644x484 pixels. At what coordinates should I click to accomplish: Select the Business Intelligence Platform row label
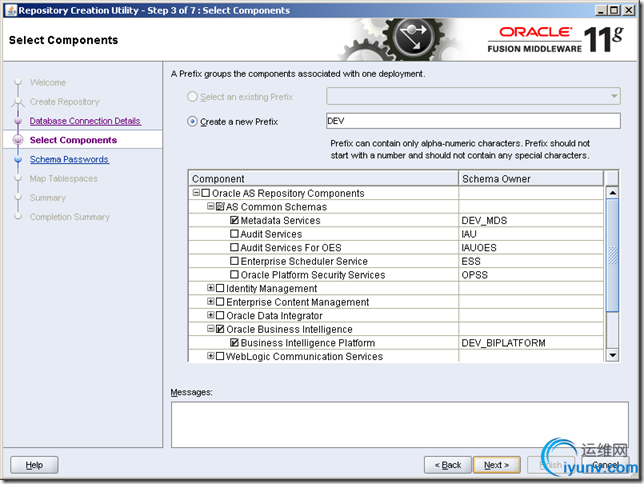(308, 343)
